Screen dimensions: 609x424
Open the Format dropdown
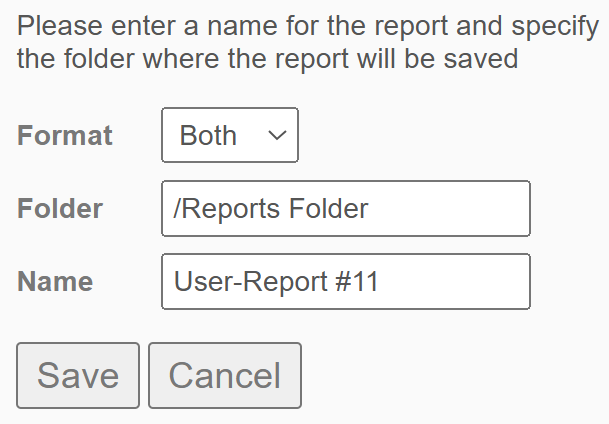229,135
